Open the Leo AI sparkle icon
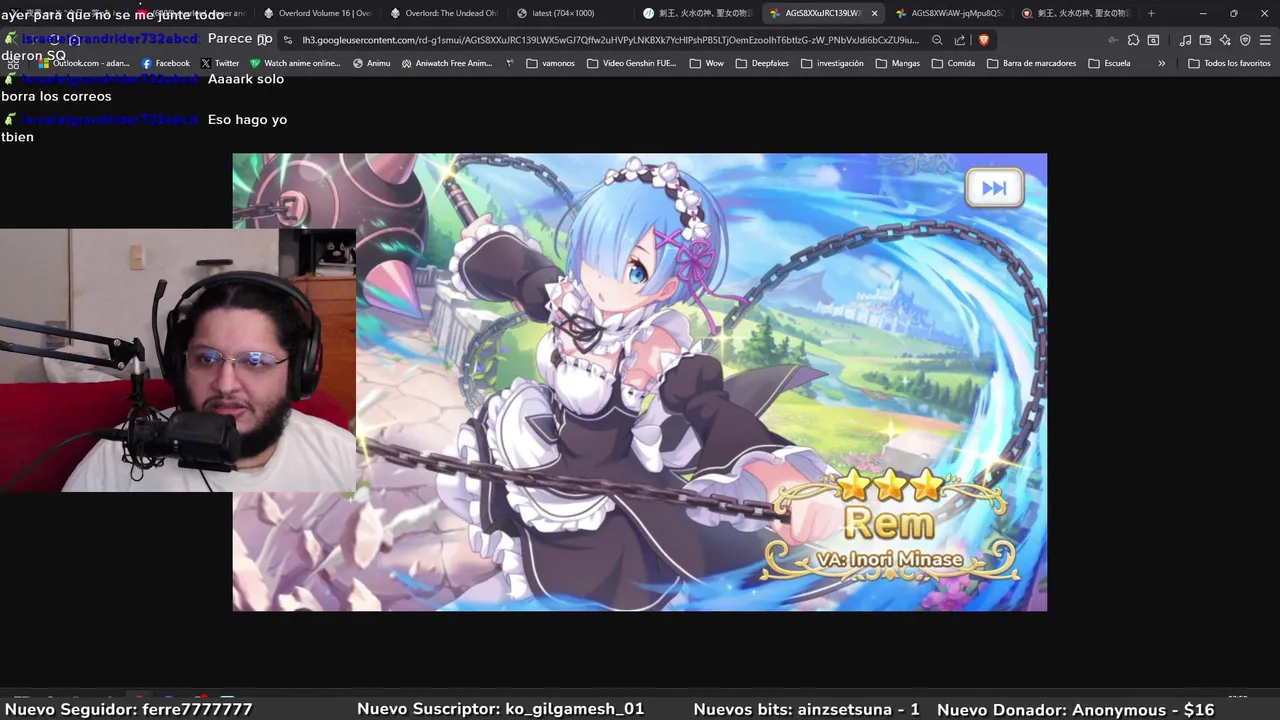The width and height of the screenshot is (1280, 720). click(1225, 40)
